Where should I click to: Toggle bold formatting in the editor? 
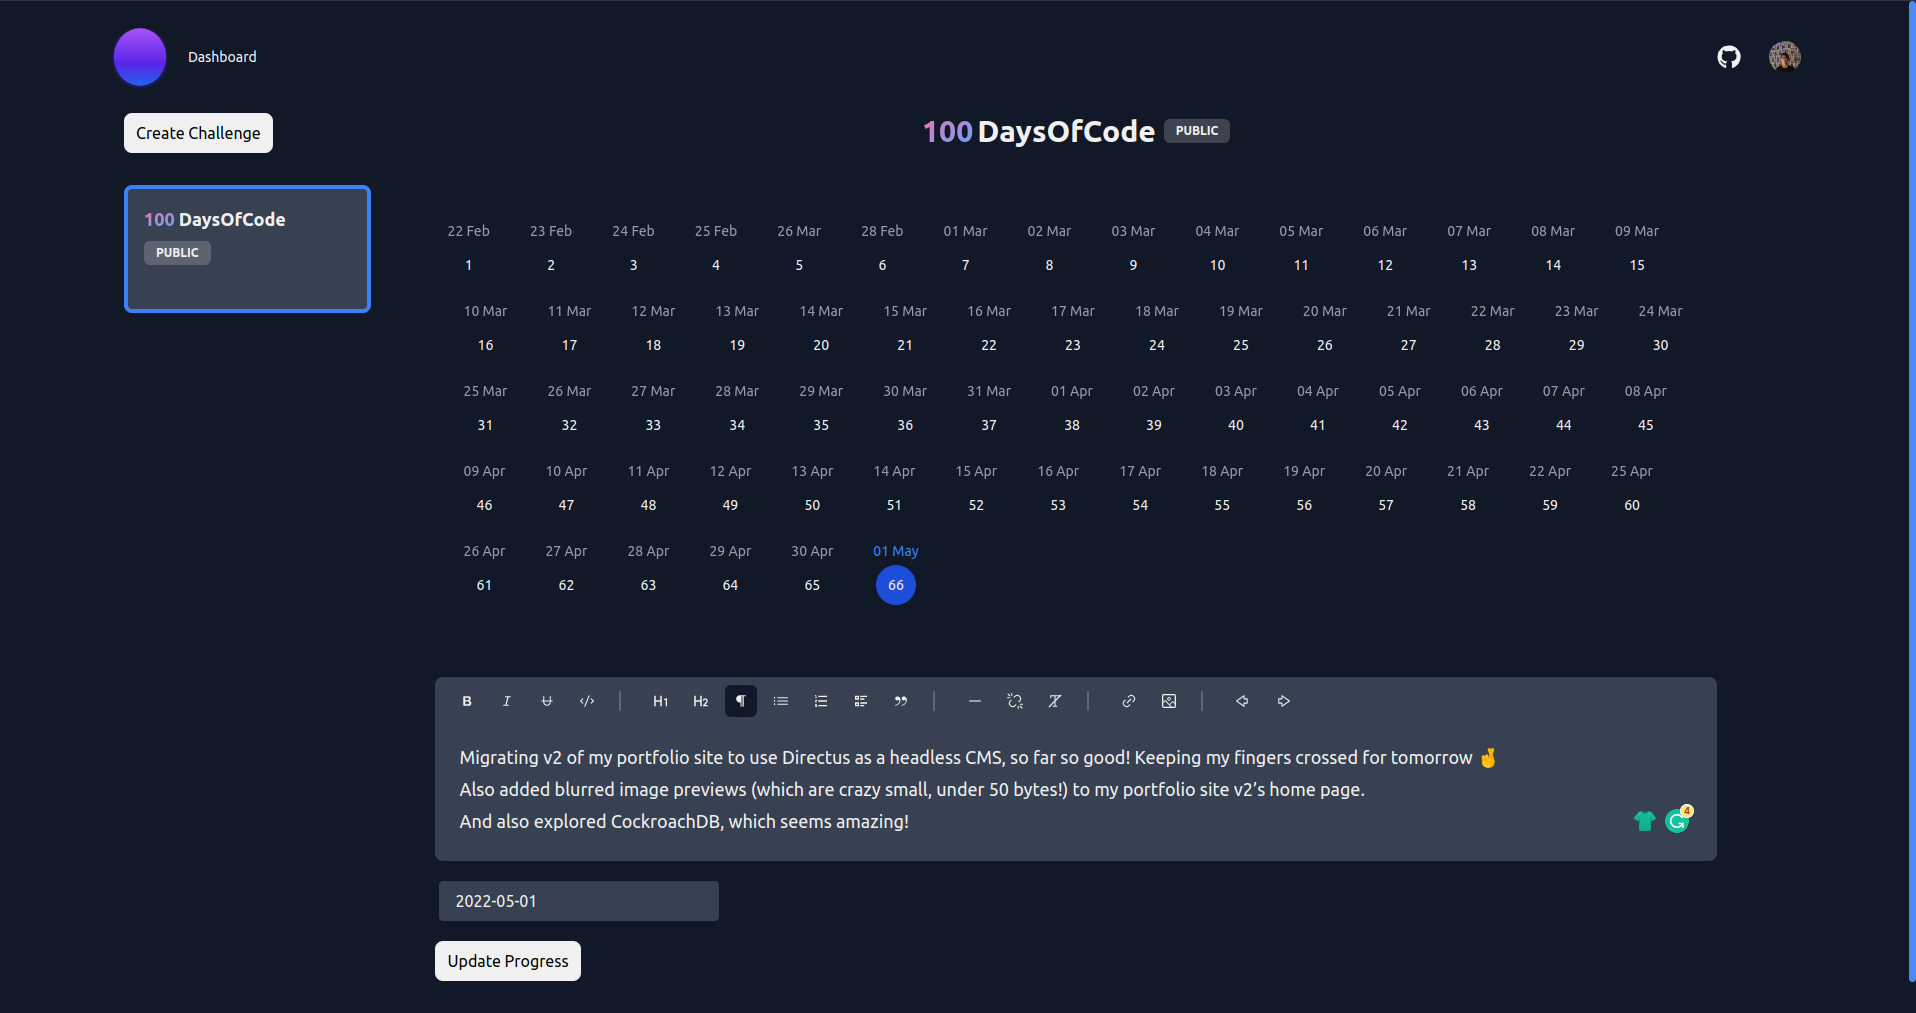tap(467, 701)
